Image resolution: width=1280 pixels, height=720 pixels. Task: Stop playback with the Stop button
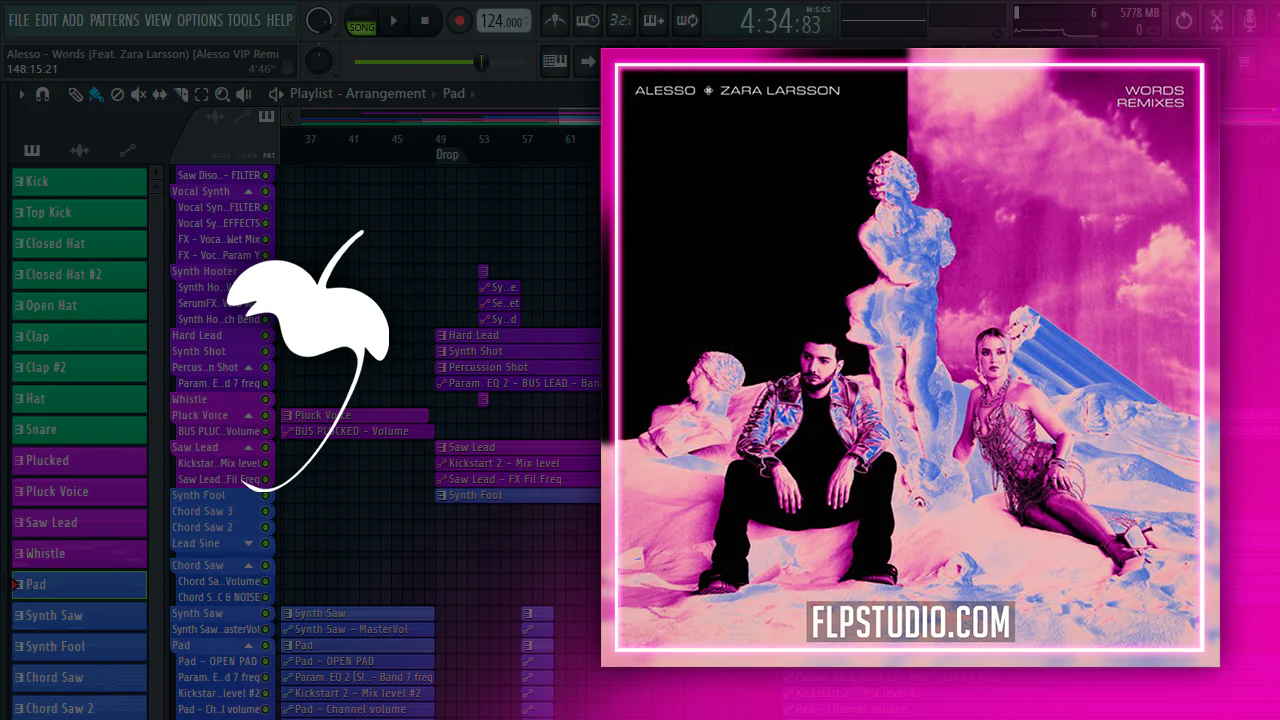[425, 20]
